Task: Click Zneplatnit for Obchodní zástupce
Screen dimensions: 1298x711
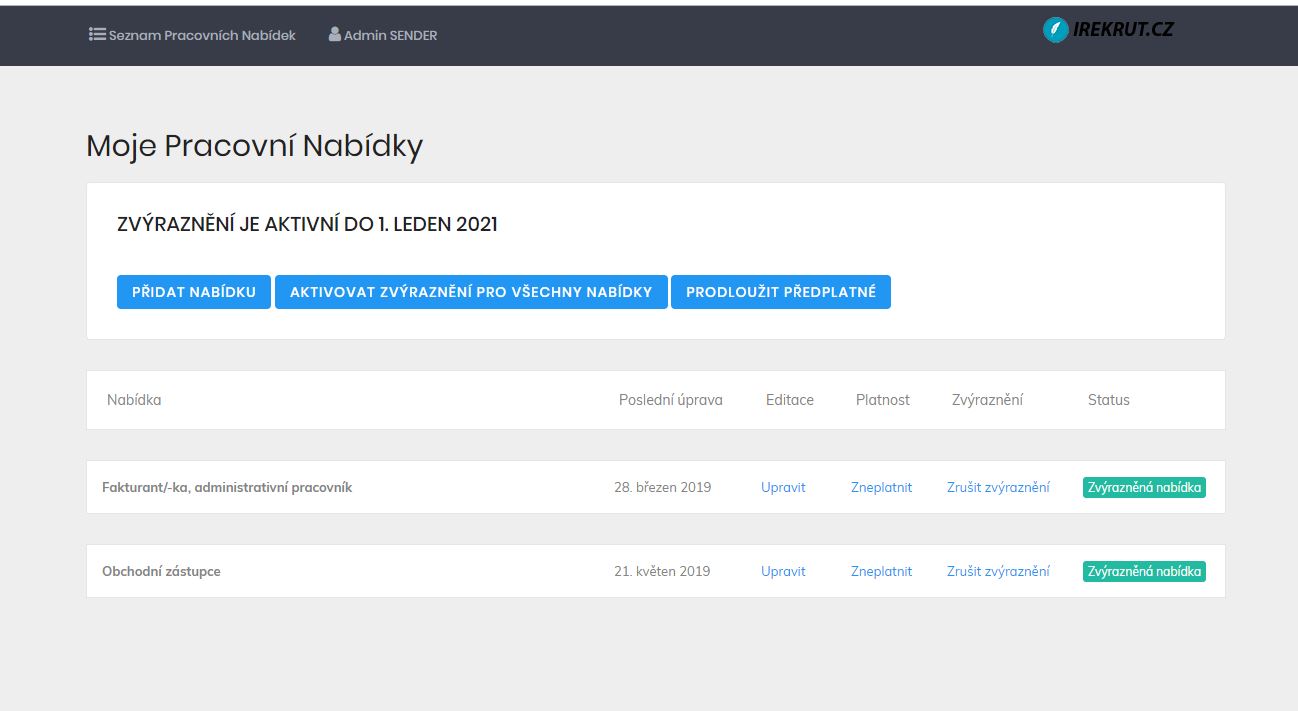Action: (881, 571)
